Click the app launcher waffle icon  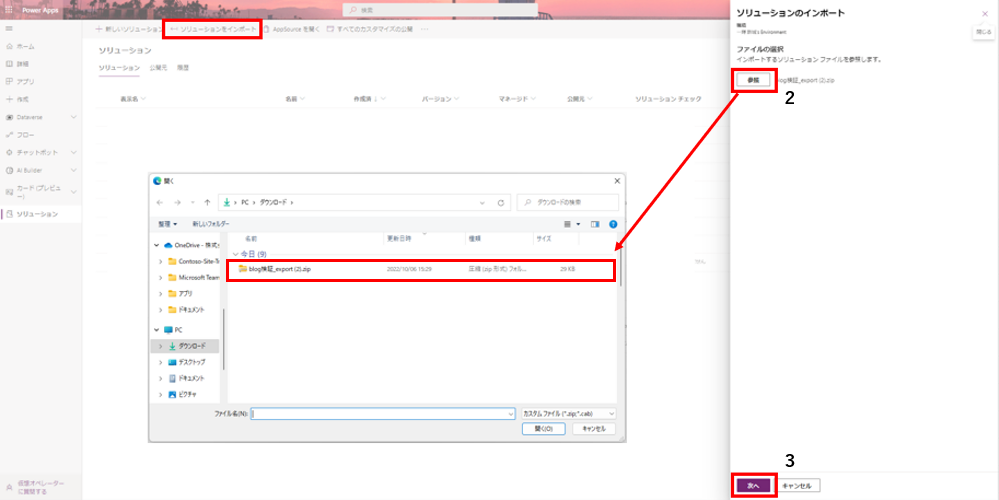click(9, 9)
